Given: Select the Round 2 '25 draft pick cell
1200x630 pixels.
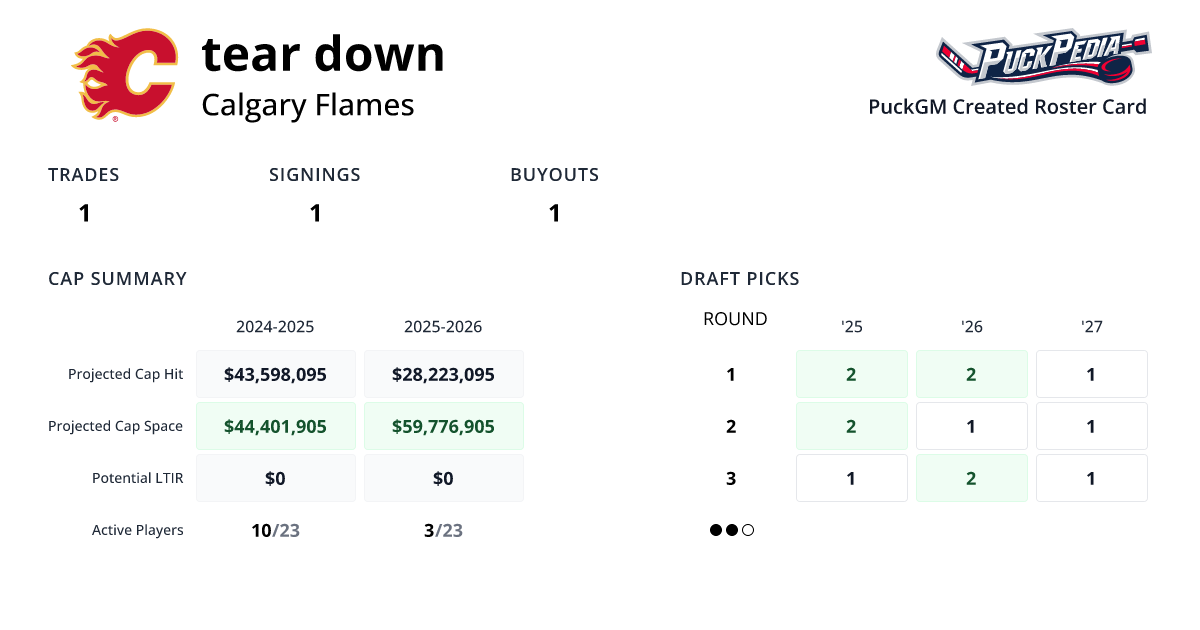Looking at the screenshot, I should (851, 426).
